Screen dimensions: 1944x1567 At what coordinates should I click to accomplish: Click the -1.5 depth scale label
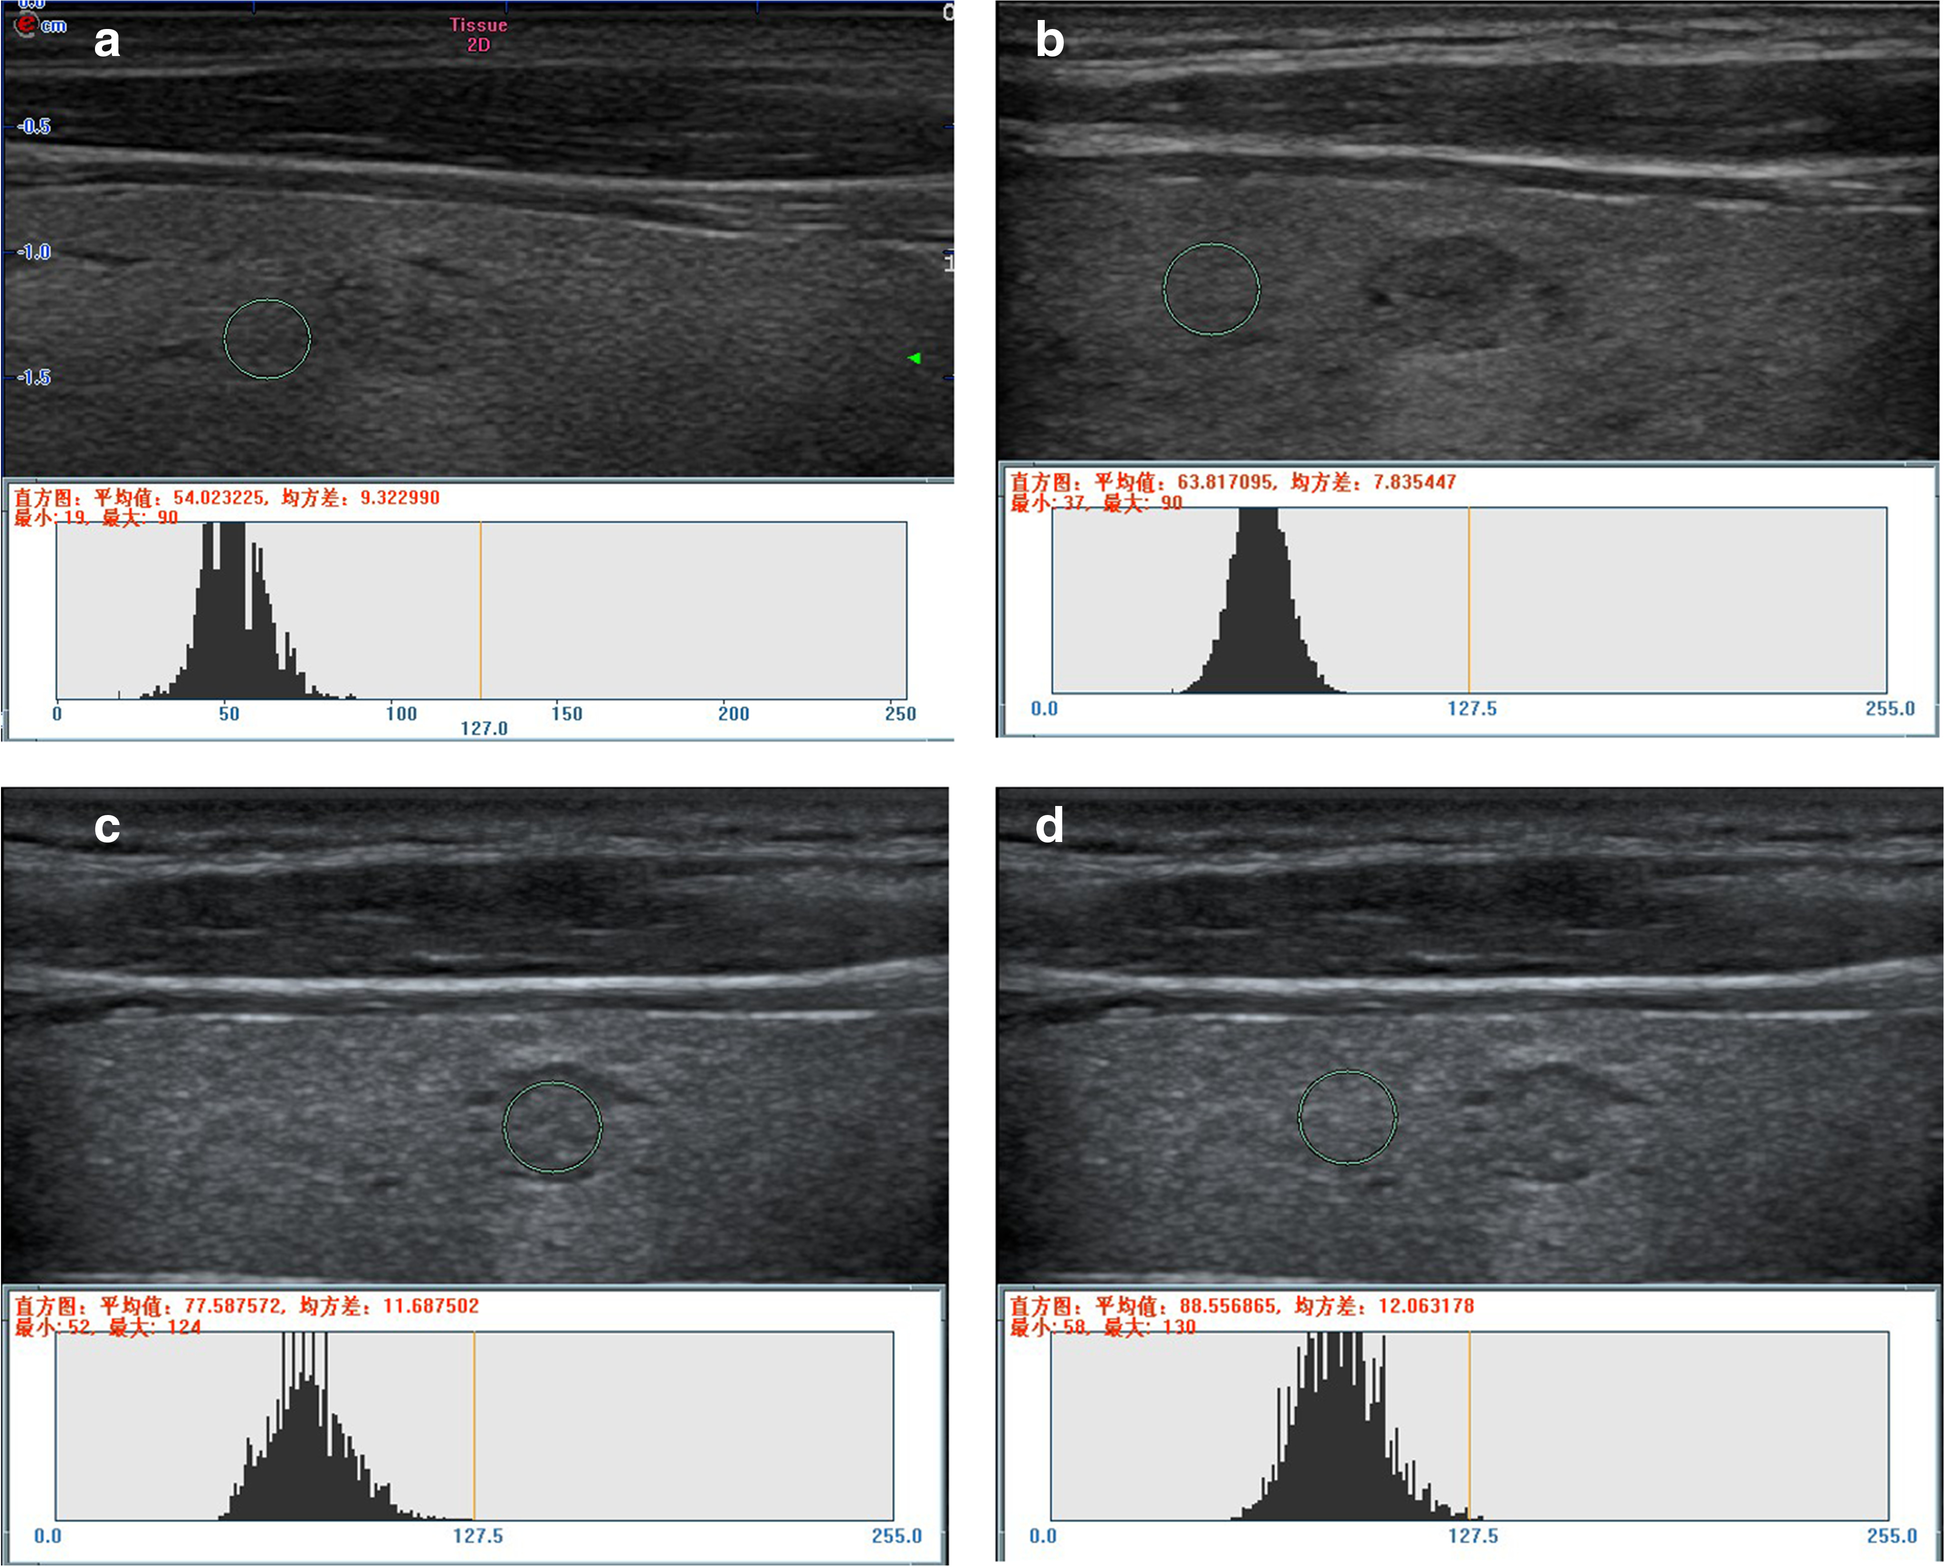[x=34, y=377]
